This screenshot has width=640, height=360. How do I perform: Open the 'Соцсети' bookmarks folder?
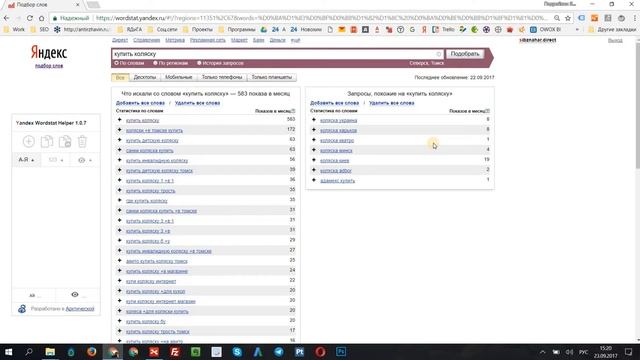[162, 29]
